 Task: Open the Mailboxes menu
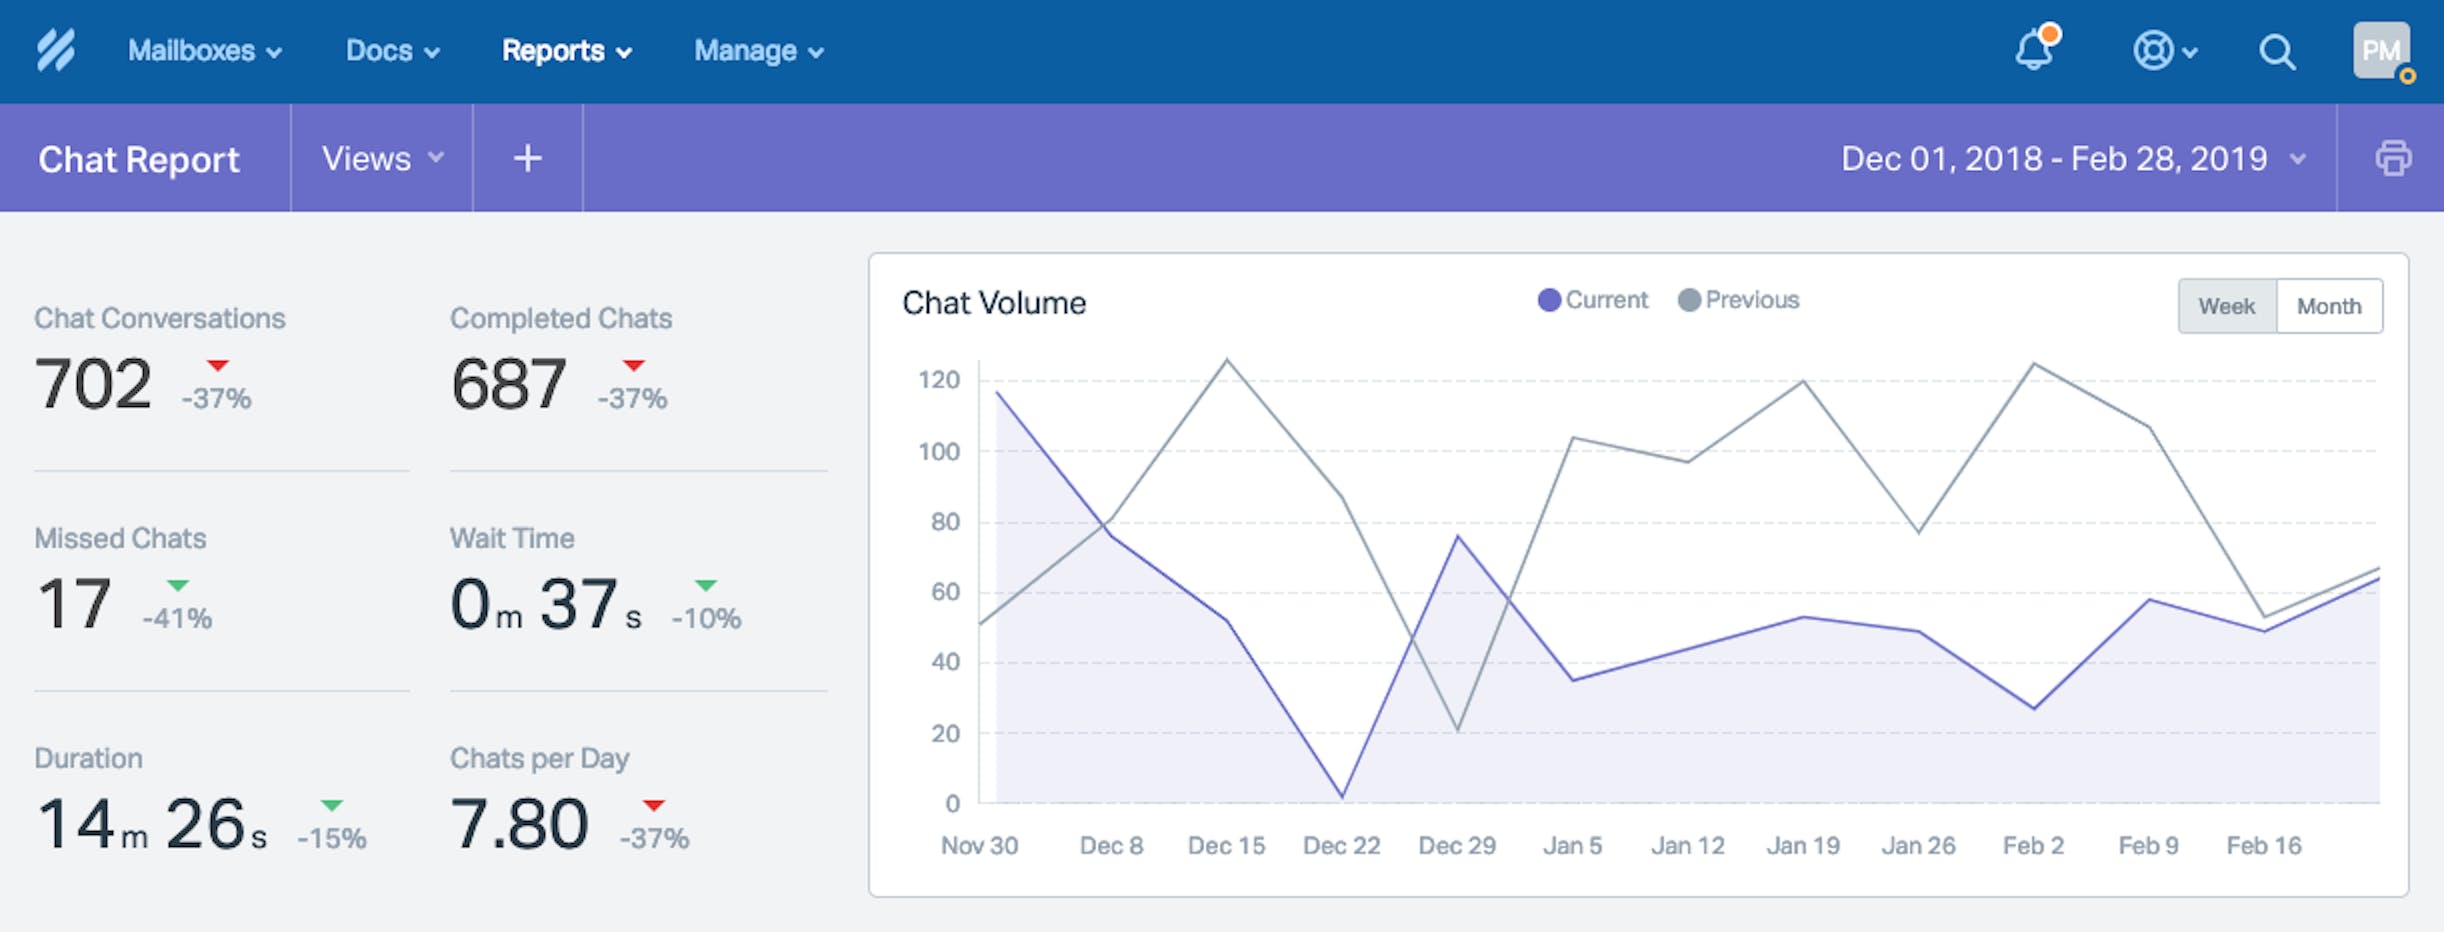pyautogui.click(x=205, y=51)
